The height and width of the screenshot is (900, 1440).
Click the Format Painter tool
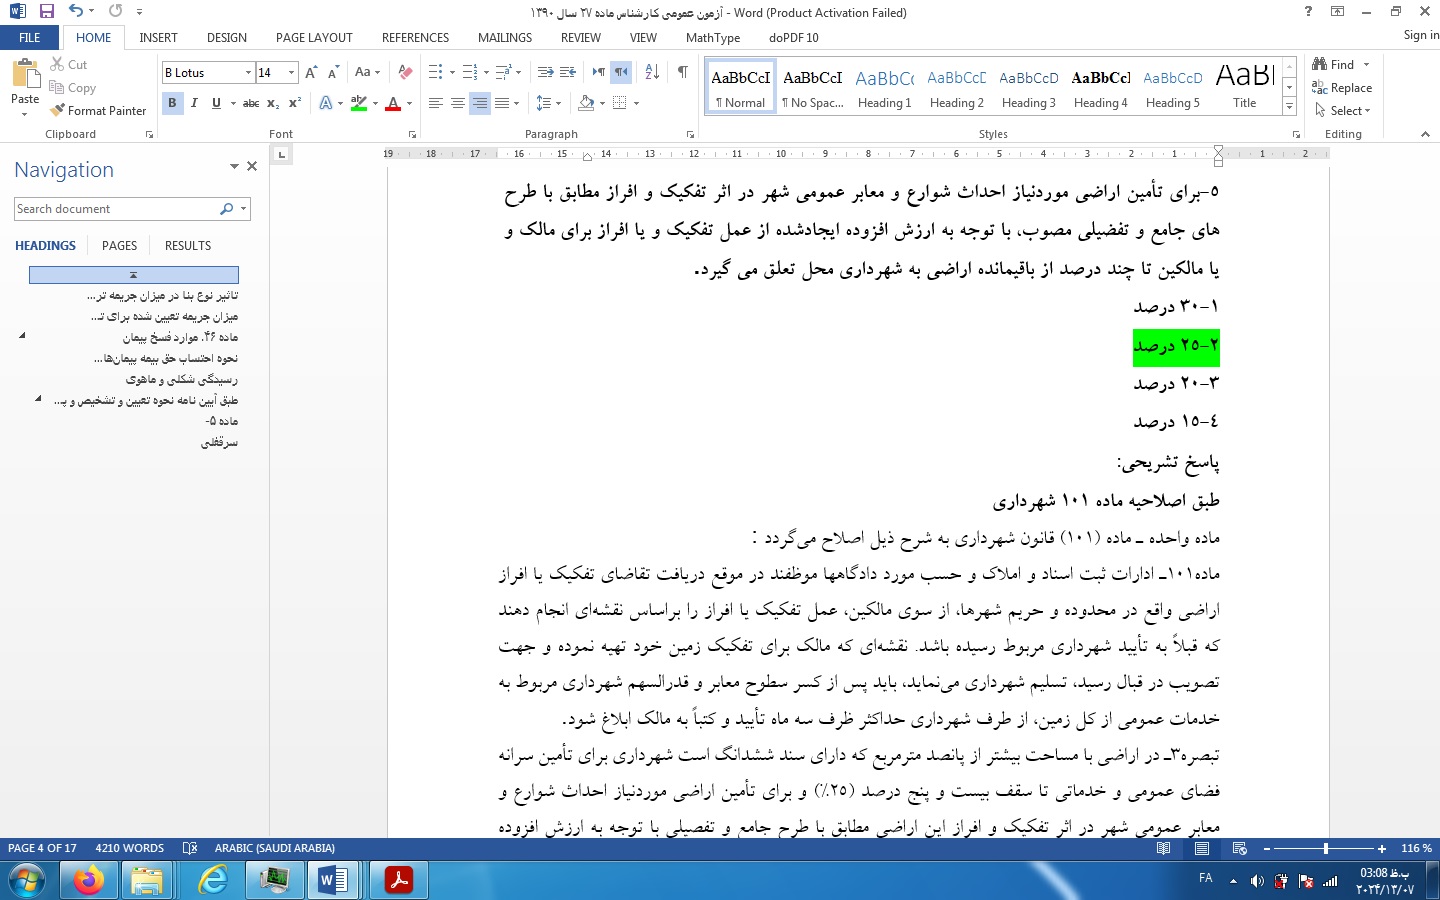pyautogui.click(x=98, y=110)
